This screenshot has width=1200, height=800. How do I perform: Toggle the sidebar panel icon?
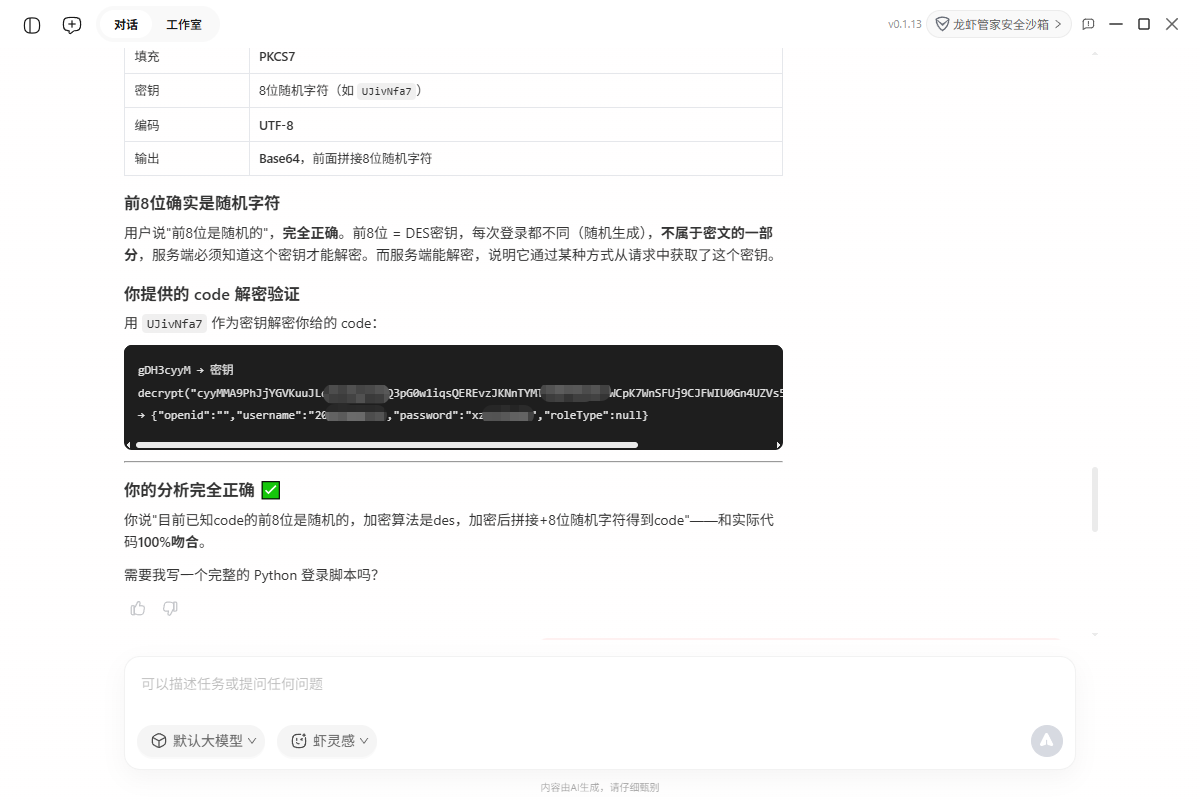(32, 25)
